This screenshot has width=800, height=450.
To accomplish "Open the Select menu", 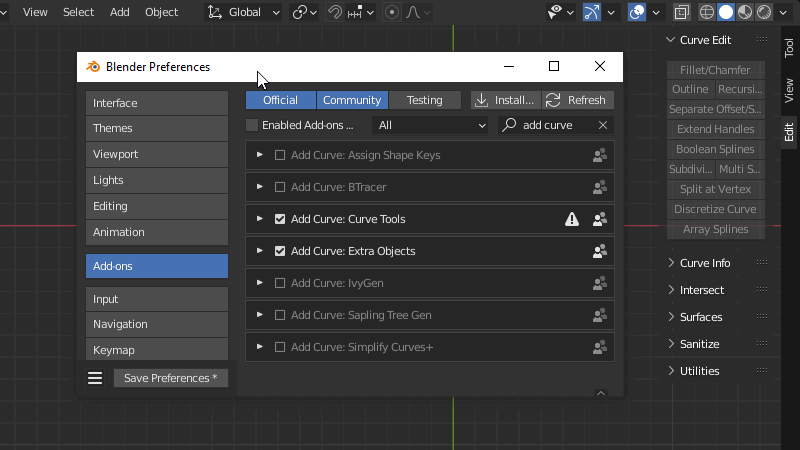I will pyautogui.click(x=78, y=12).
